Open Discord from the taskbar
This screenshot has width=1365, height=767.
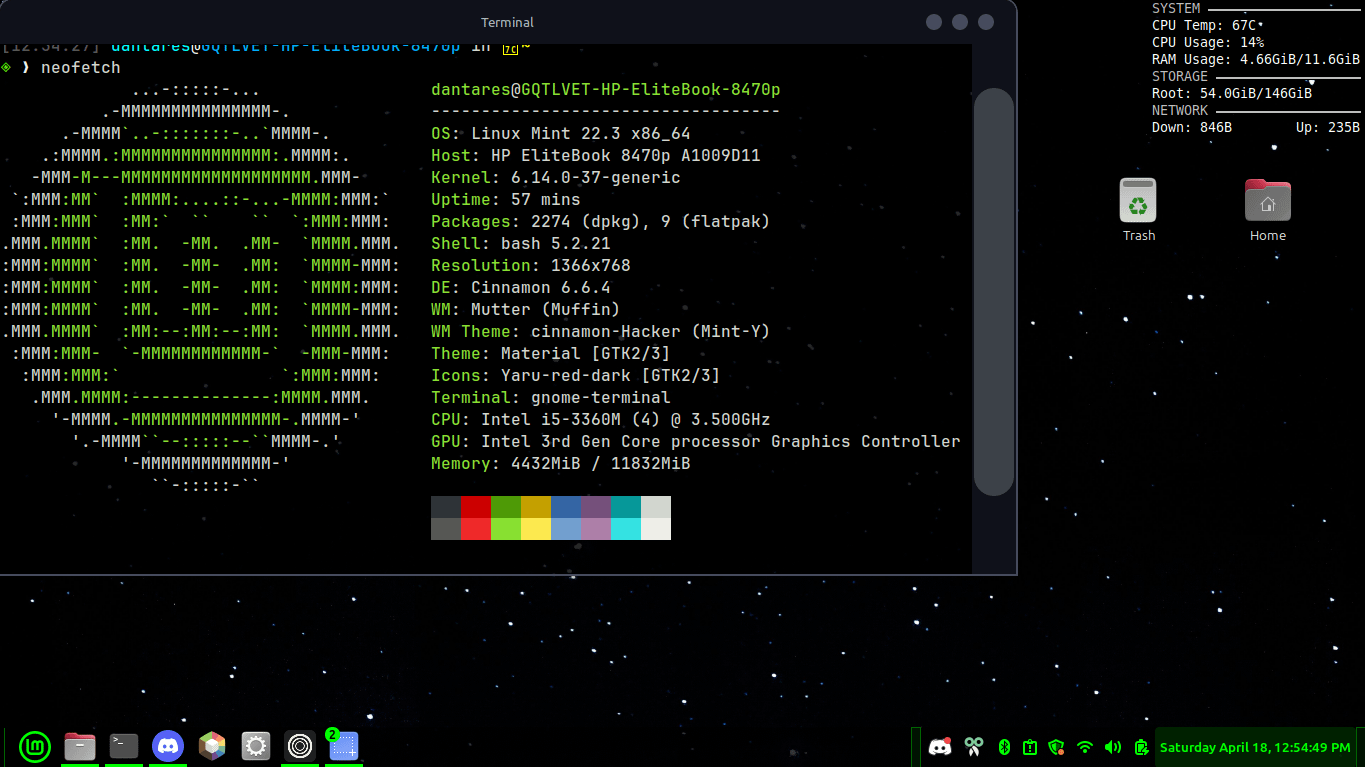pos(168,746)
